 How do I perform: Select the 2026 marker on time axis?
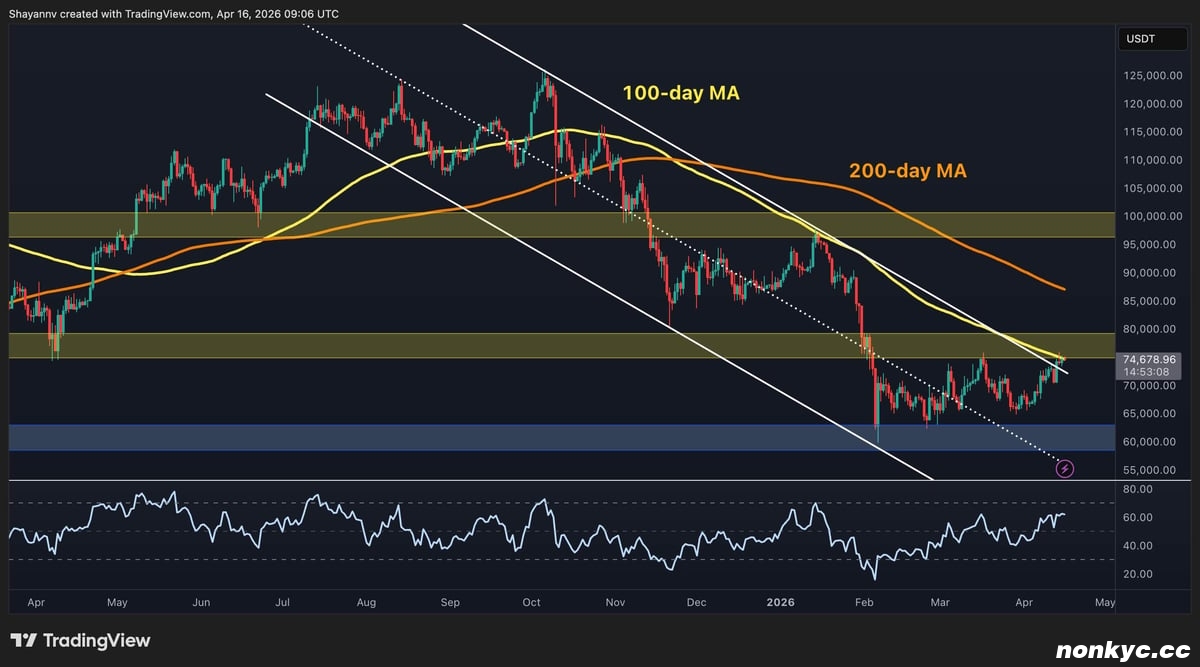click(782, 603)
